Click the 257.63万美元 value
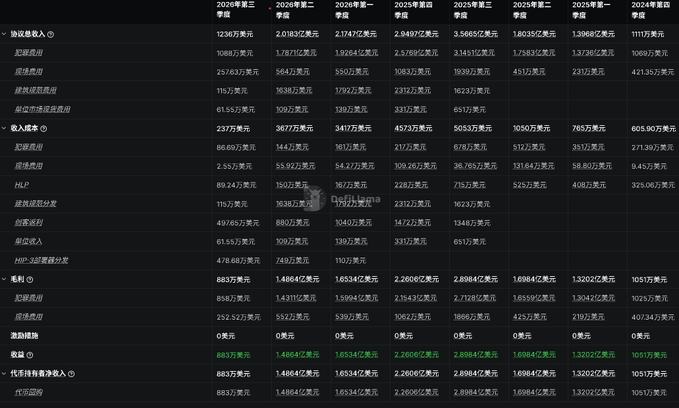The image size is (679, 408). coord(238,72)
